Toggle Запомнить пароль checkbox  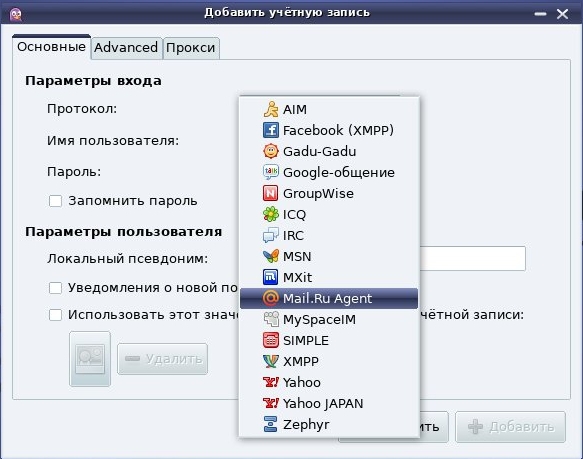[55, 201]
